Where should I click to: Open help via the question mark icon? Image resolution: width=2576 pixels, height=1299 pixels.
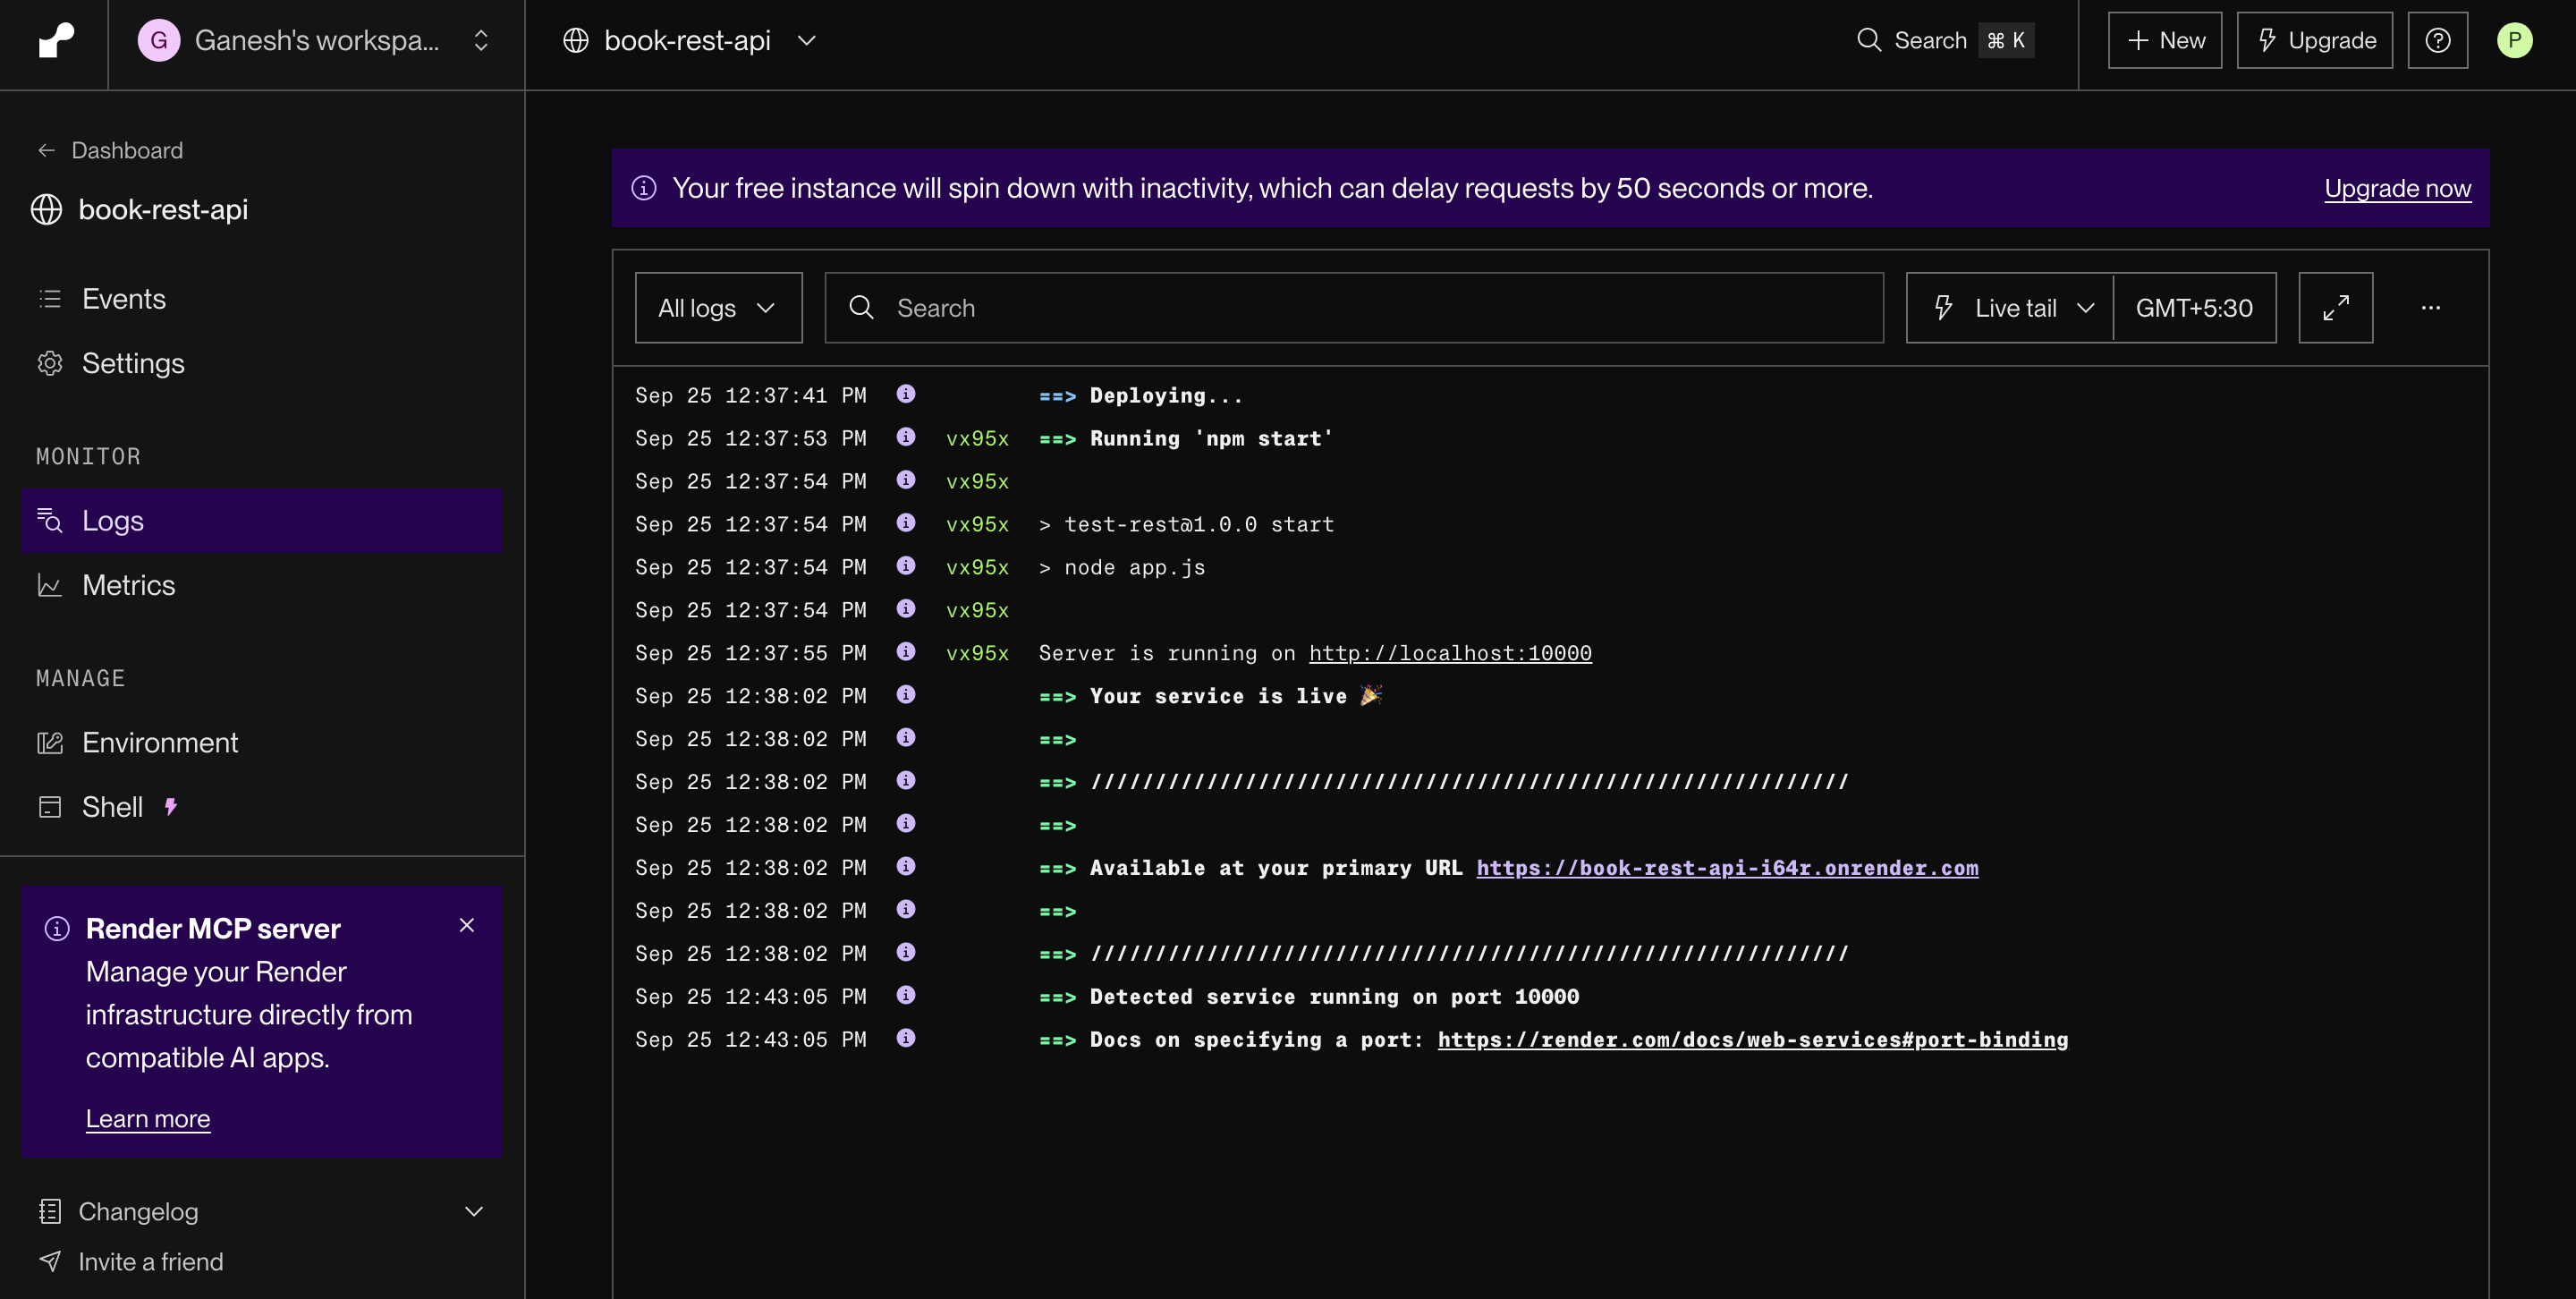(x=2438, y=40)
